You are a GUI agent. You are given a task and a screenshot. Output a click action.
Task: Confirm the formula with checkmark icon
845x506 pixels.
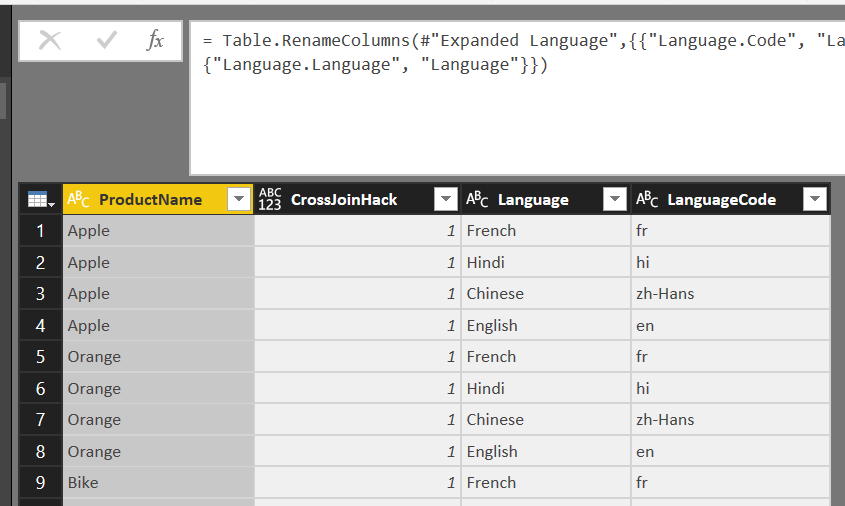pyautogui.click(x=107, y=40)
